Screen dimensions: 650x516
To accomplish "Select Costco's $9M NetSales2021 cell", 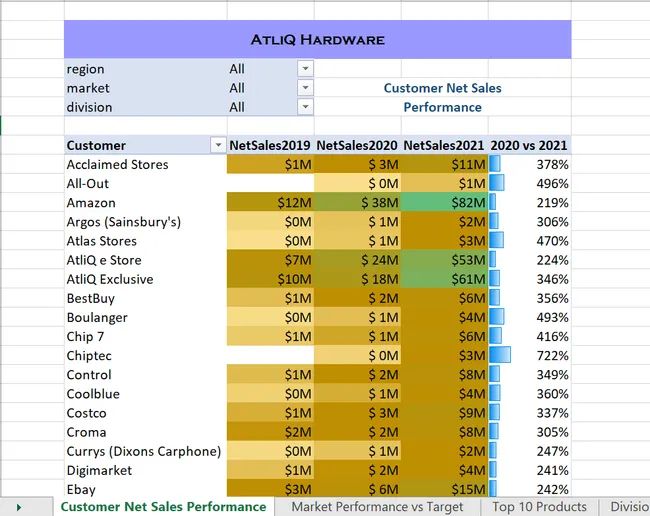I will point(444,413).
